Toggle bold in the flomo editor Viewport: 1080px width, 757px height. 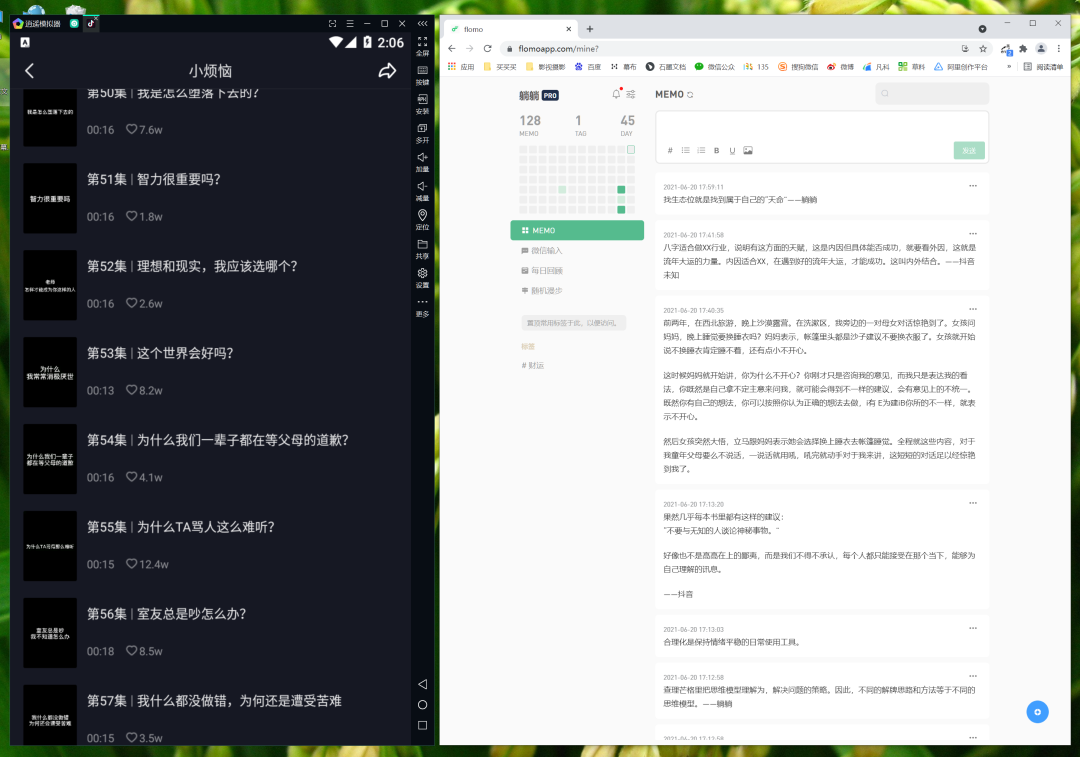(716, 150)
